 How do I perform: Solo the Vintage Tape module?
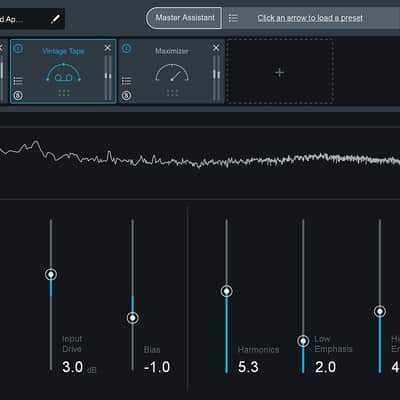click(18, 96)
